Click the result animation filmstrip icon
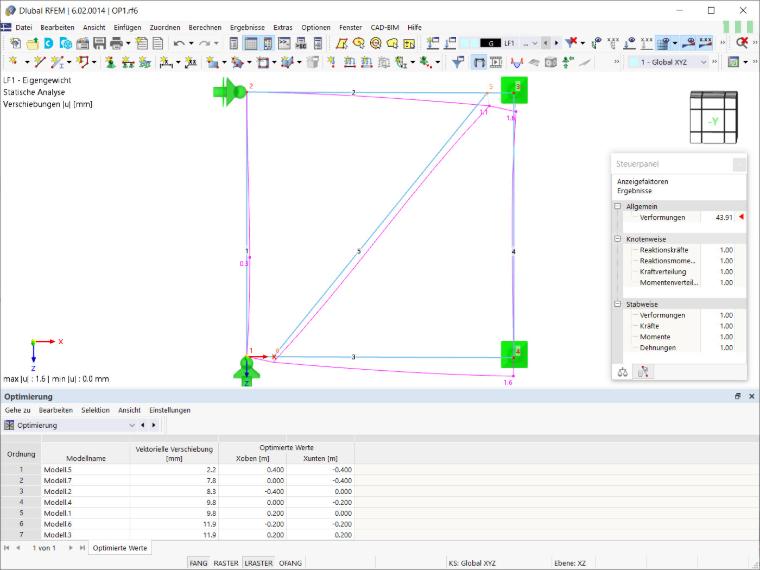The image size is (760, 570). [496, 62]
